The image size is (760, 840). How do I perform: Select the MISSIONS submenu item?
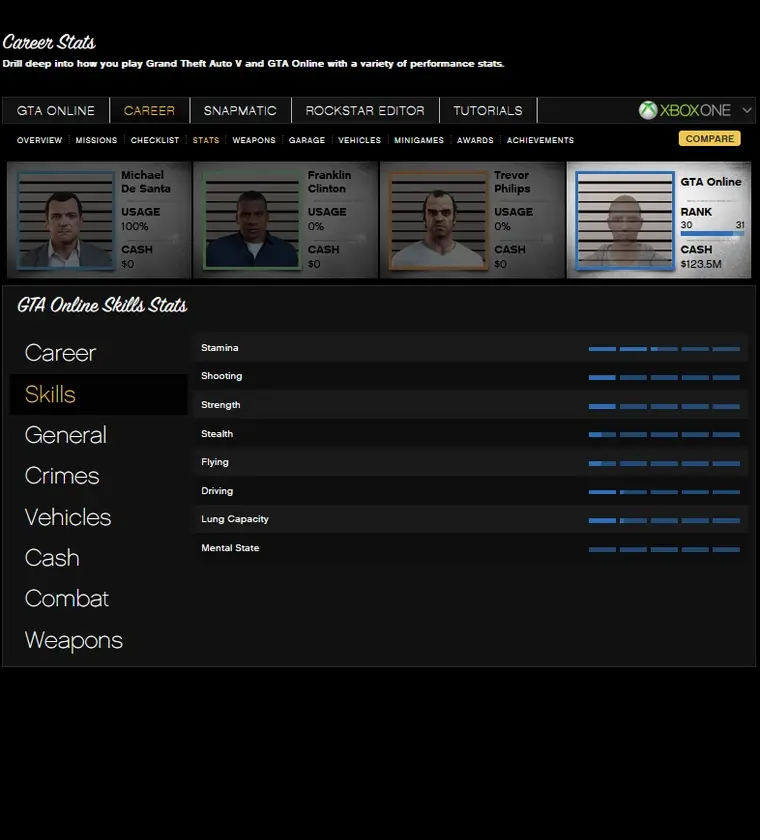click(96, 140)
